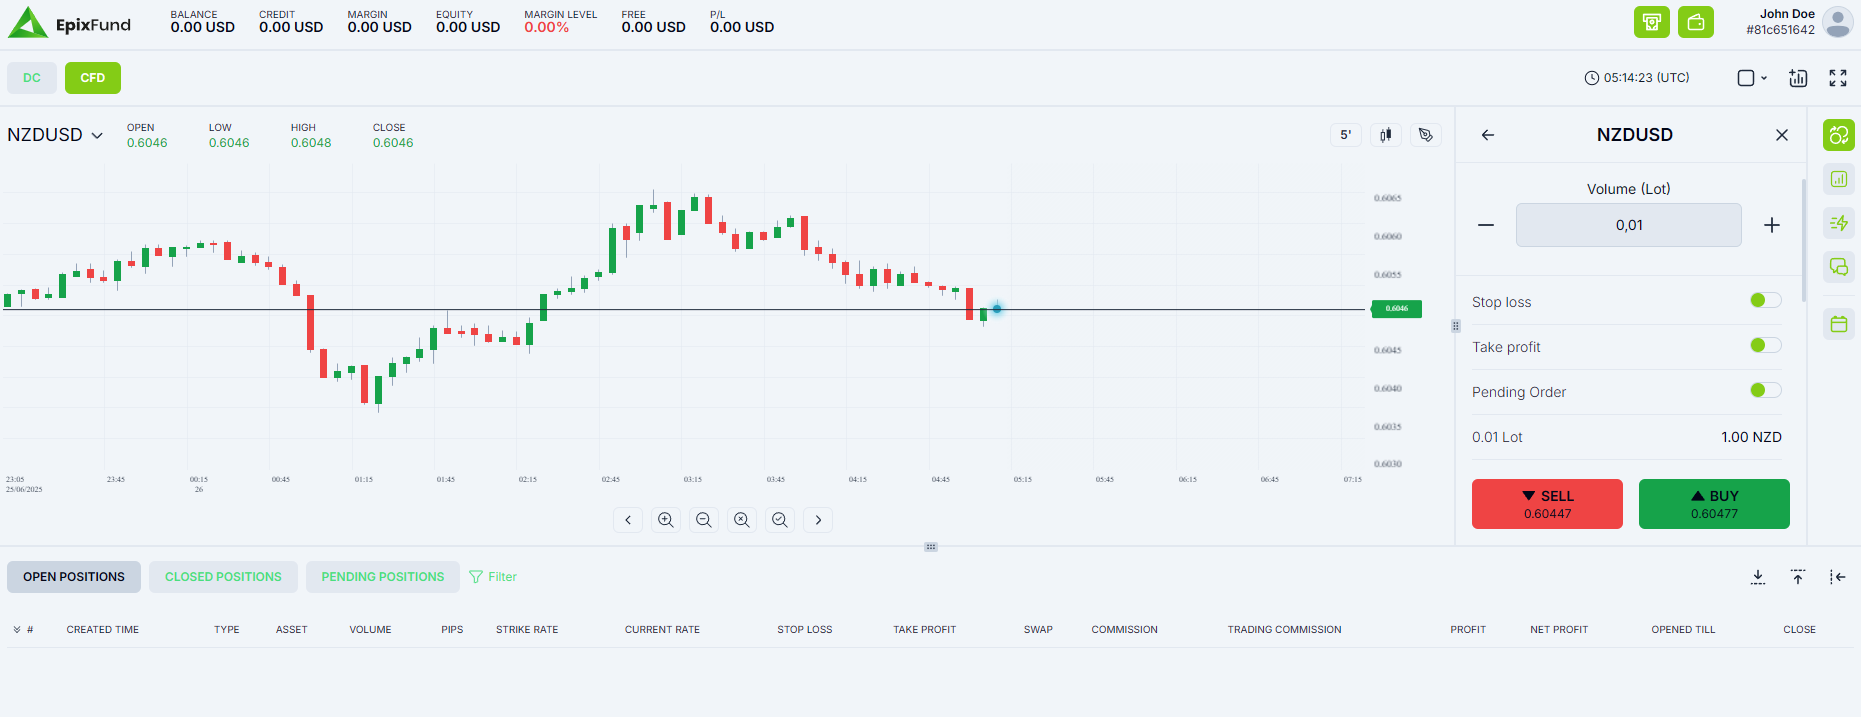Open the deposit icon in header
This screenshot has height=717, width=1861.
pyautogui.click(x=1651, y=22)
